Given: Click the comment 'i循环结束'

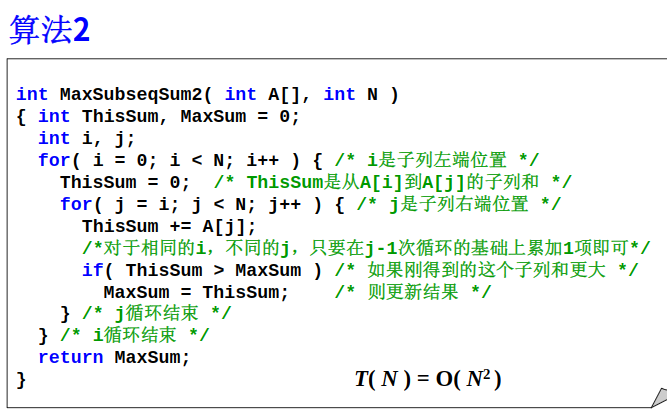Looking at the screenshot, I should [x=134, y=336].
